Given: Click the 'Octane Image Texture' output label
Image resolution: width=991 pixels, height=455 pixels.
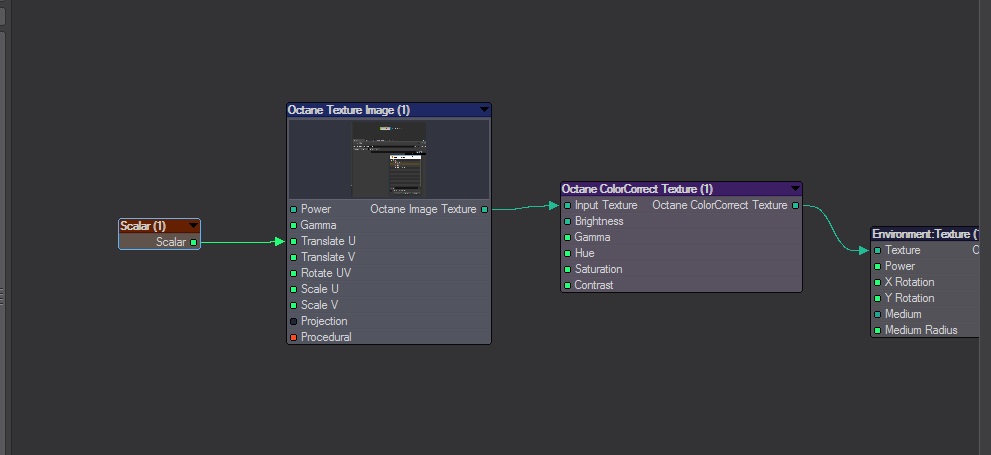Looking at the screenshot, I should (423, 209).
